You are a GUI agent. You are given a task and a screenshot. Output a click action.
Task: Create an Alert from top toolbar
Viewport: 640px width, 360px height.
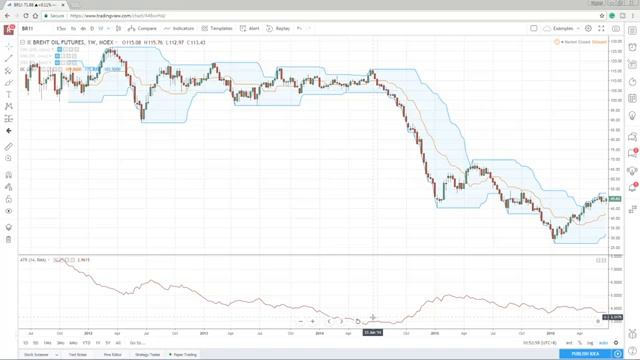249,29
